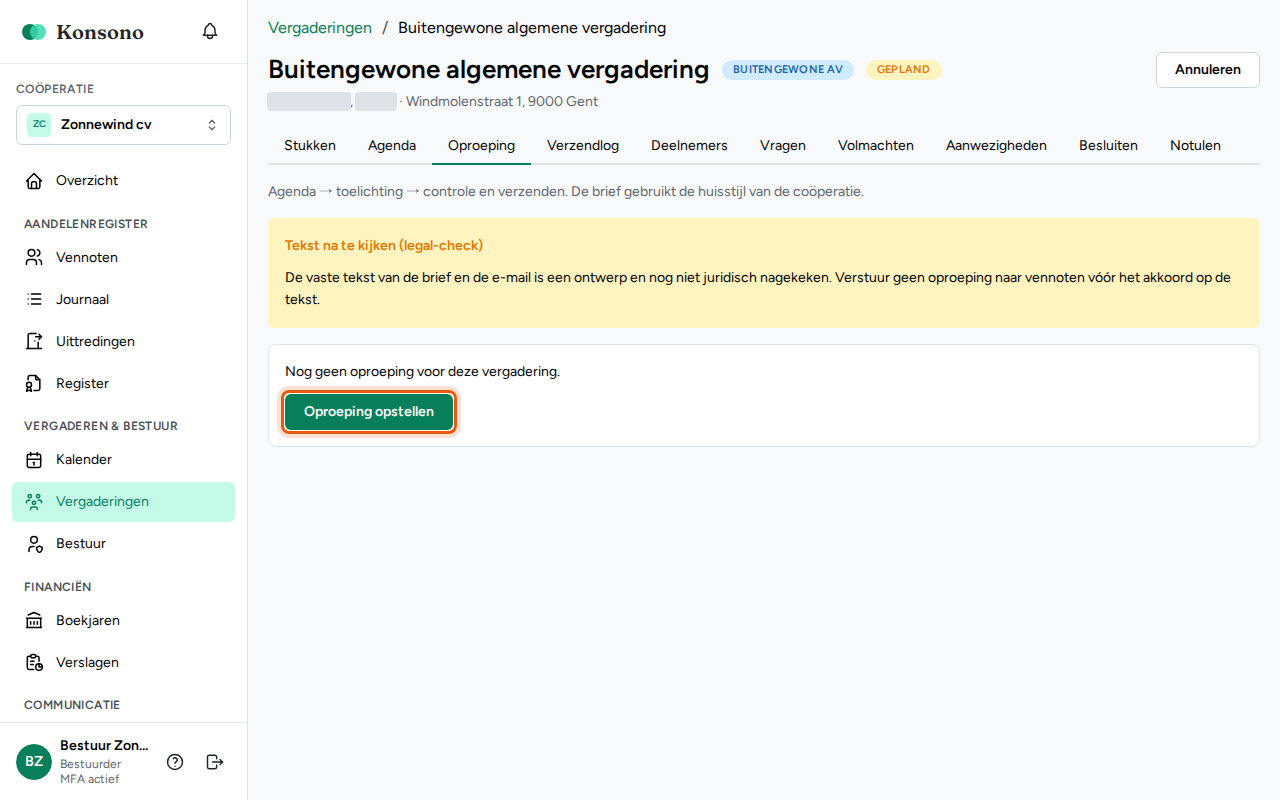1280x800 pixels.
Task: Open Journaal page
Action: click(123, 300)
